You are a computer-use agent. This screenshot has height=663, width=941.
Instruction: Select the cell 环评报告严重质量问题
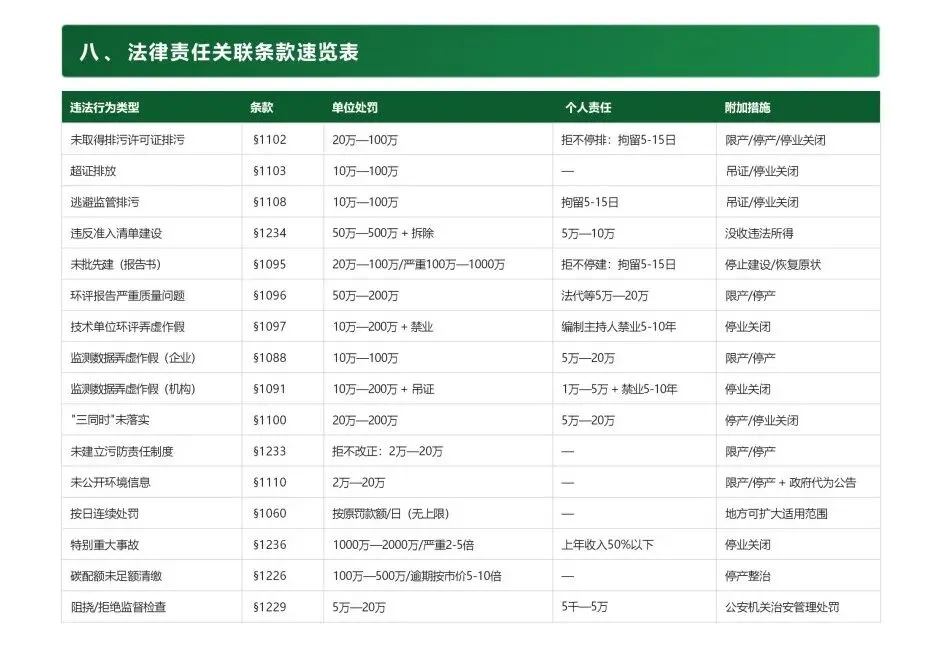127,296
